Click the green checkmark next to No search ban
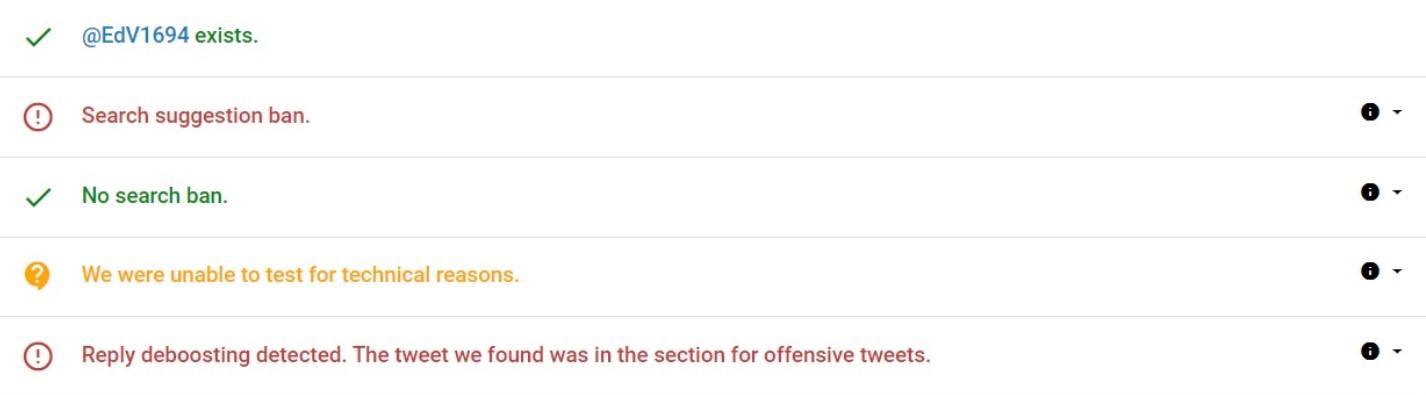The height and width of the screenshot is (395, 1426). tap(38, 197)
